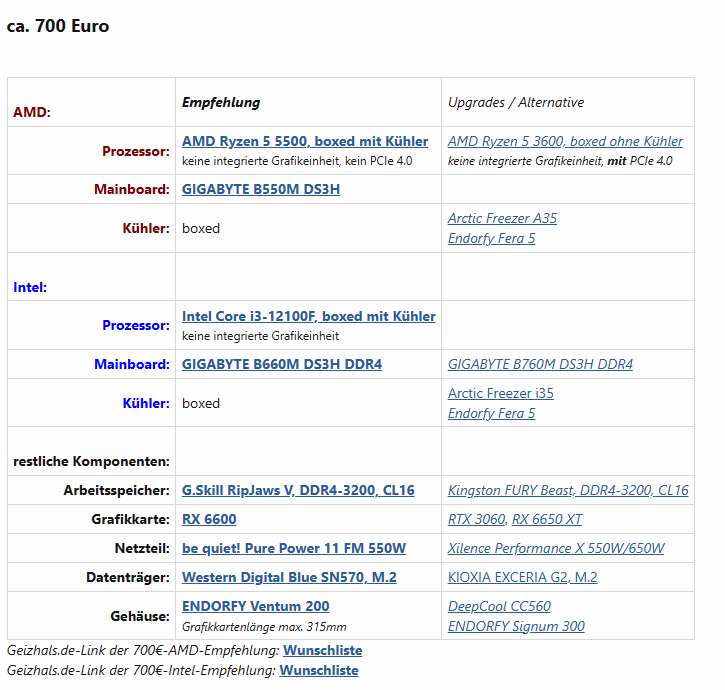Click the 'Gehäuse:' row label

140,616
